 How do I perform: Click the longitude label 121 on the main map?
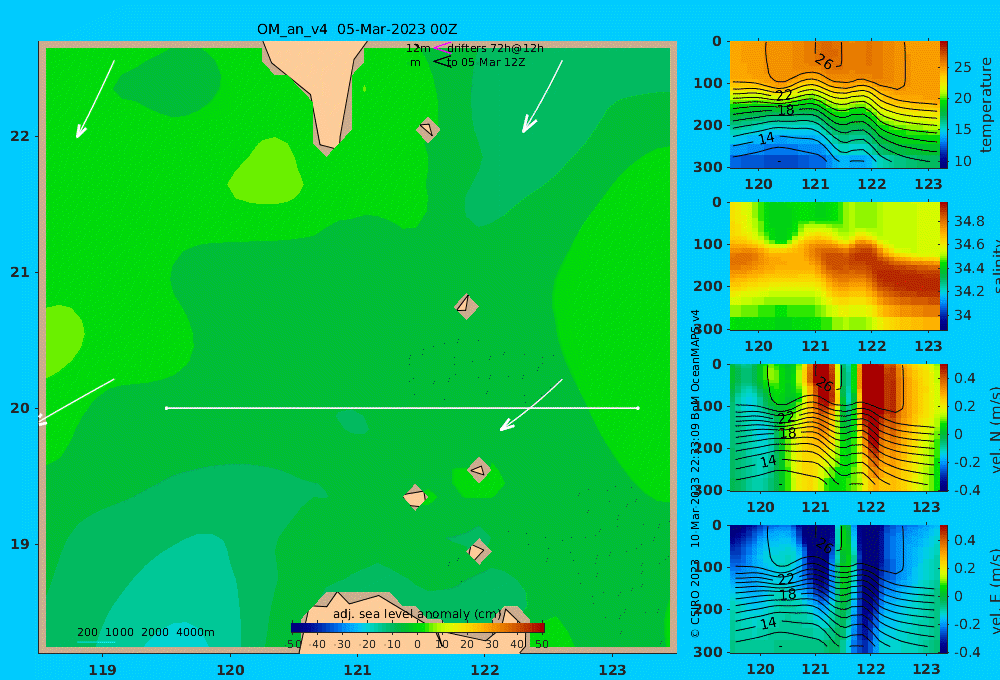[x=358, y=670]
